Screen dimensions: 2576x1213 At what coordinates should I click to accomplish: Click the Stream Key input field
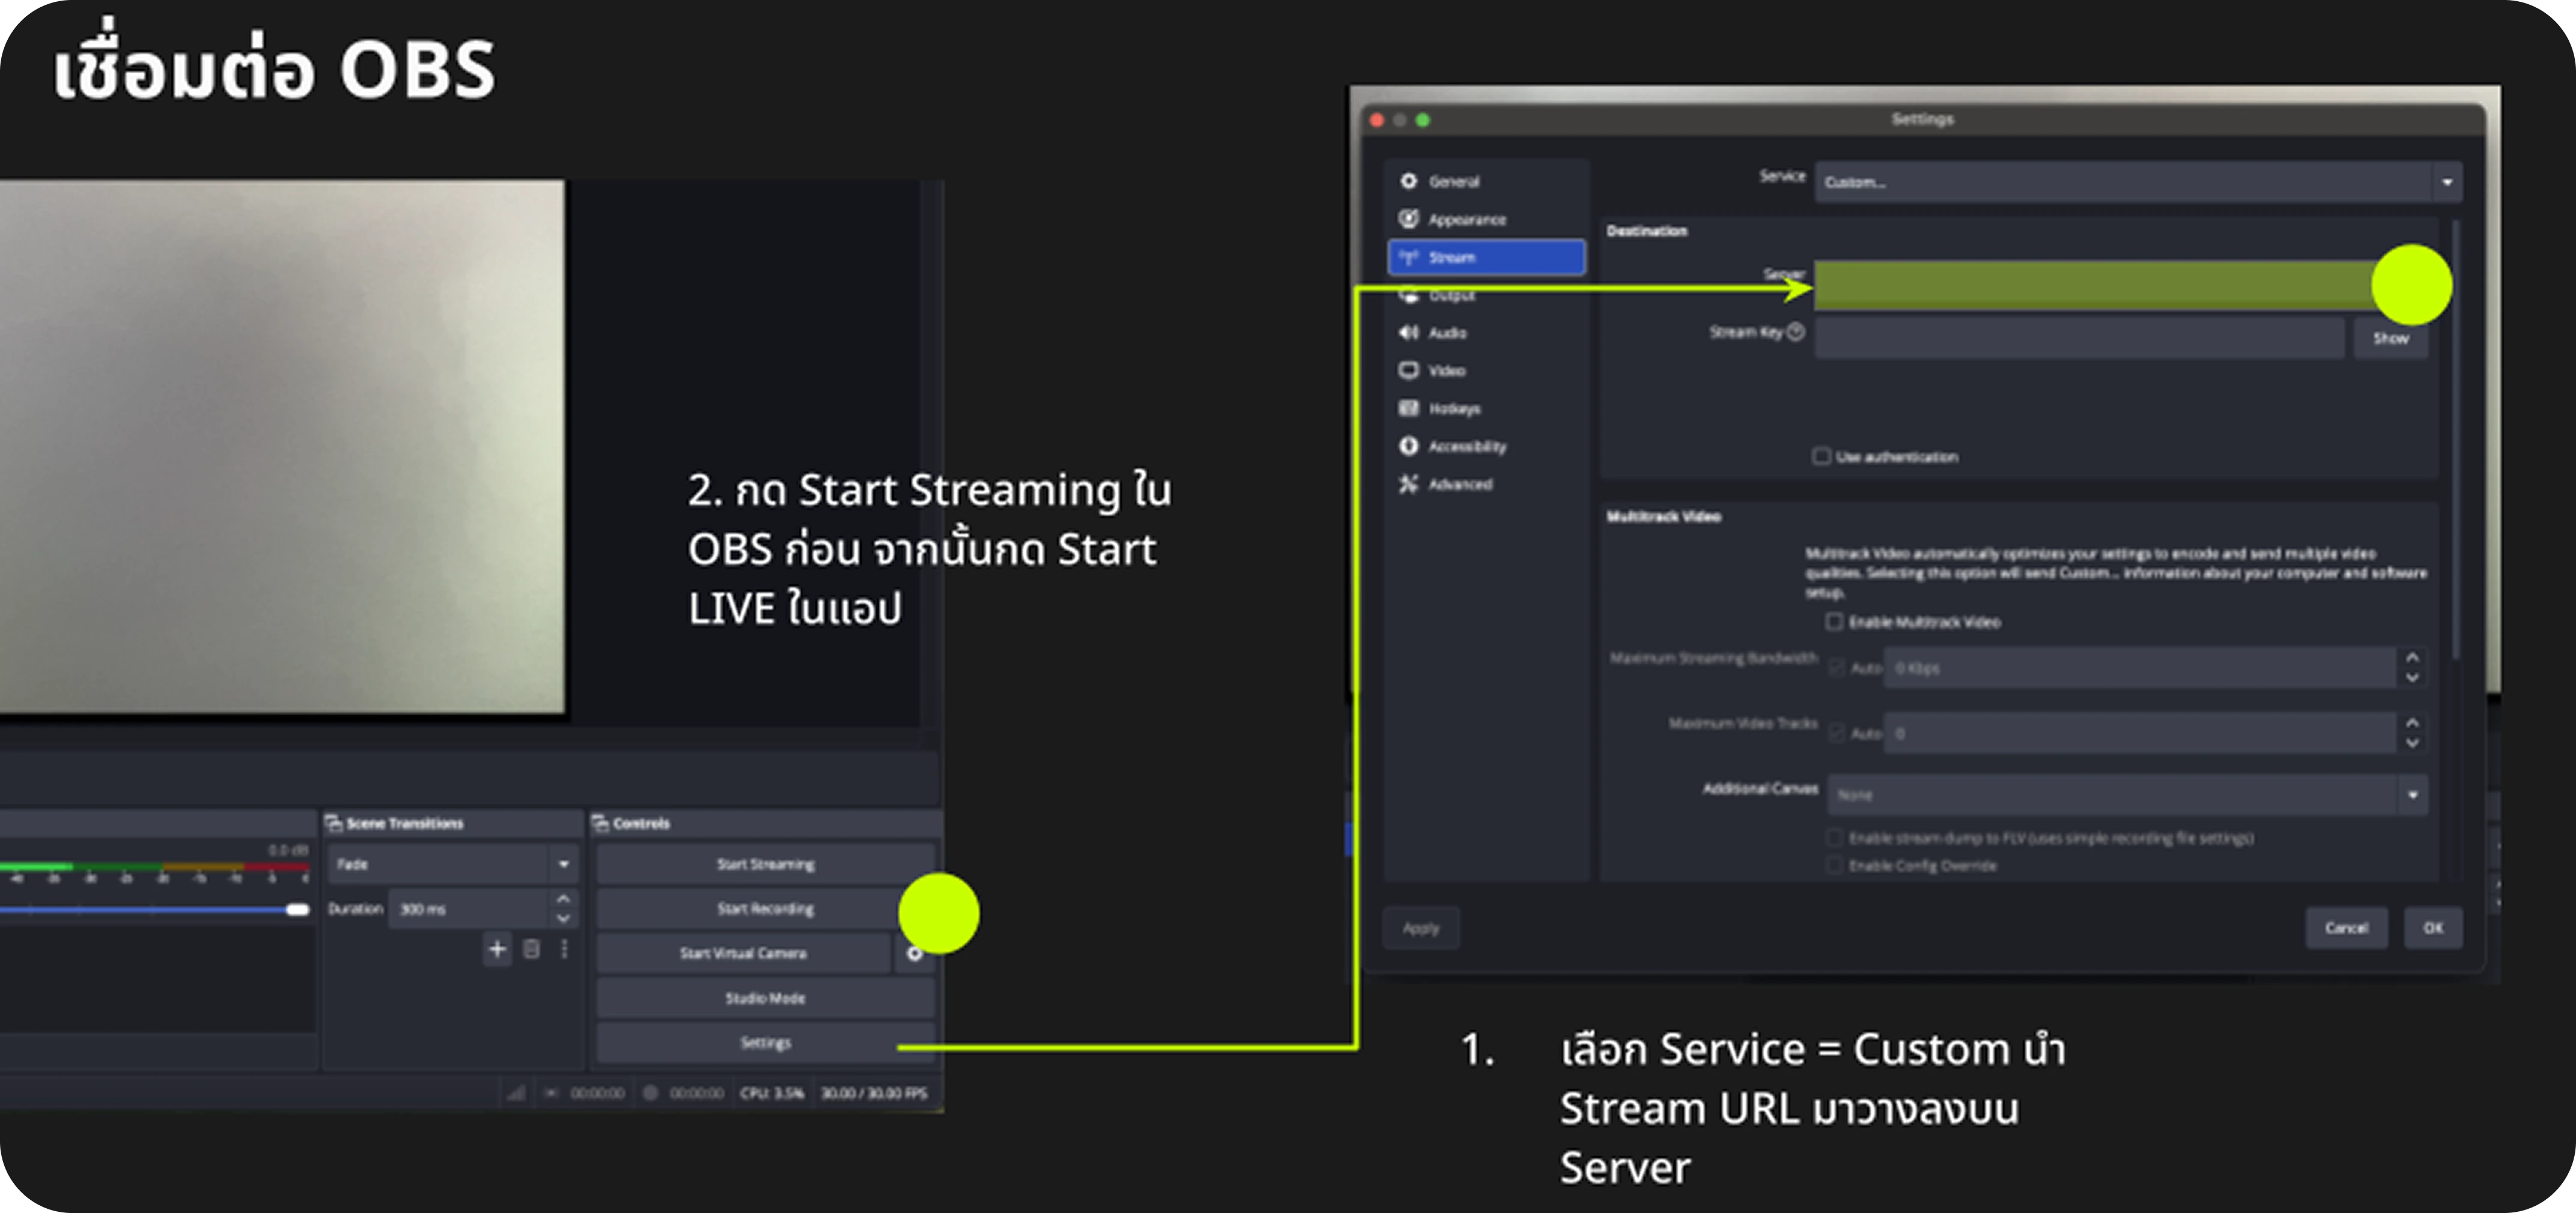2080,338
